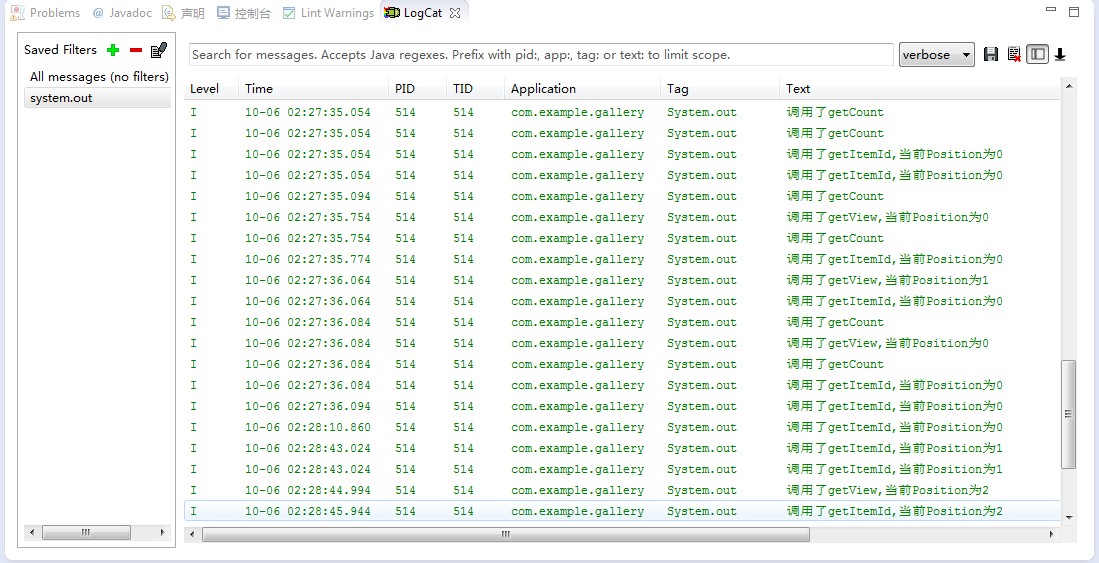Focus the log message search field

(x=541, y=55)
